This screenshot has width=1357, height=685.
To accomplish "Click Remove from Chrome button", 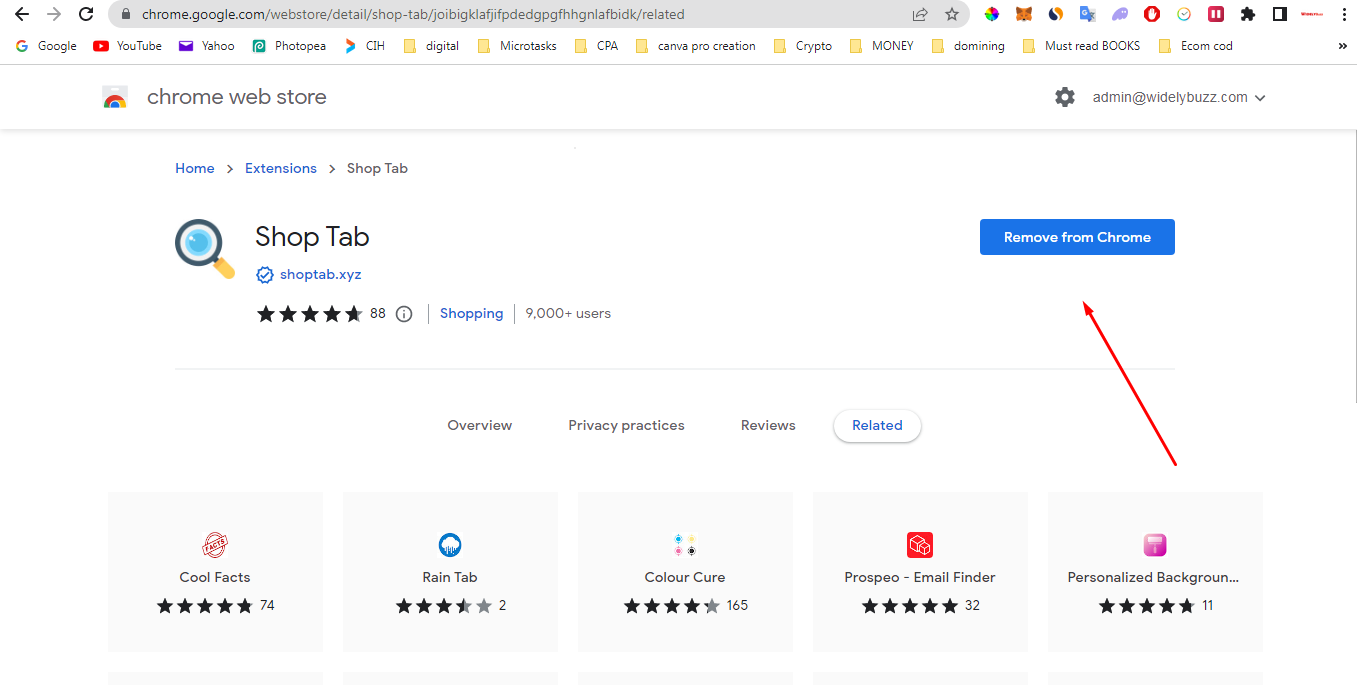I will (1077, 237).
